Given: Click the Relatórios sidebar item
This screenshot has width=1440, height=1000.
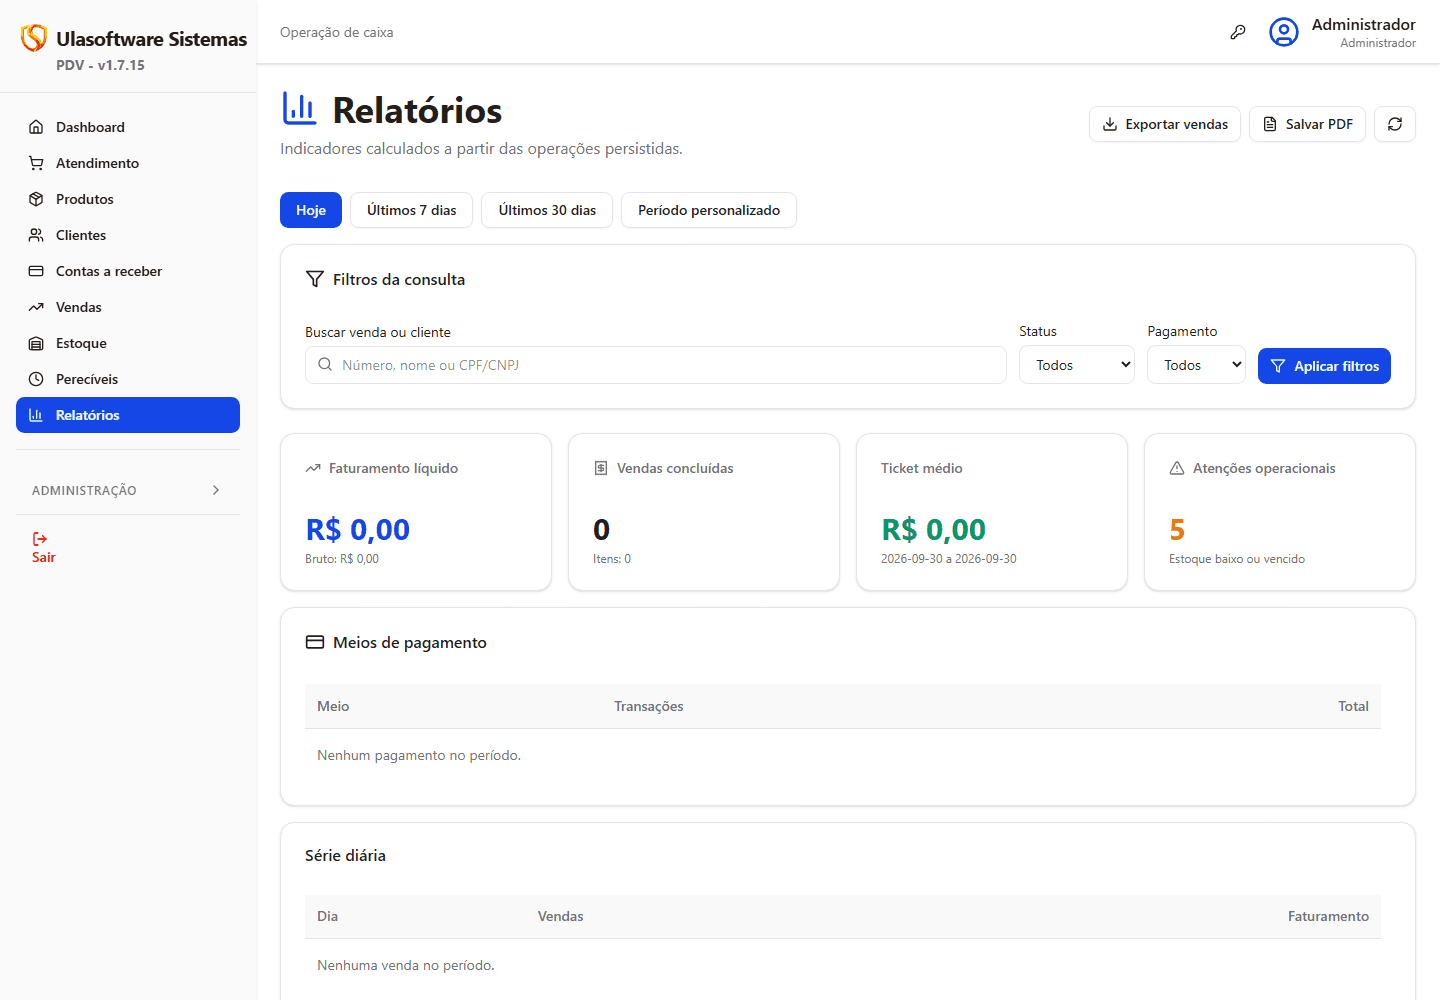Looking at the screenshot, I should point(128,415).
